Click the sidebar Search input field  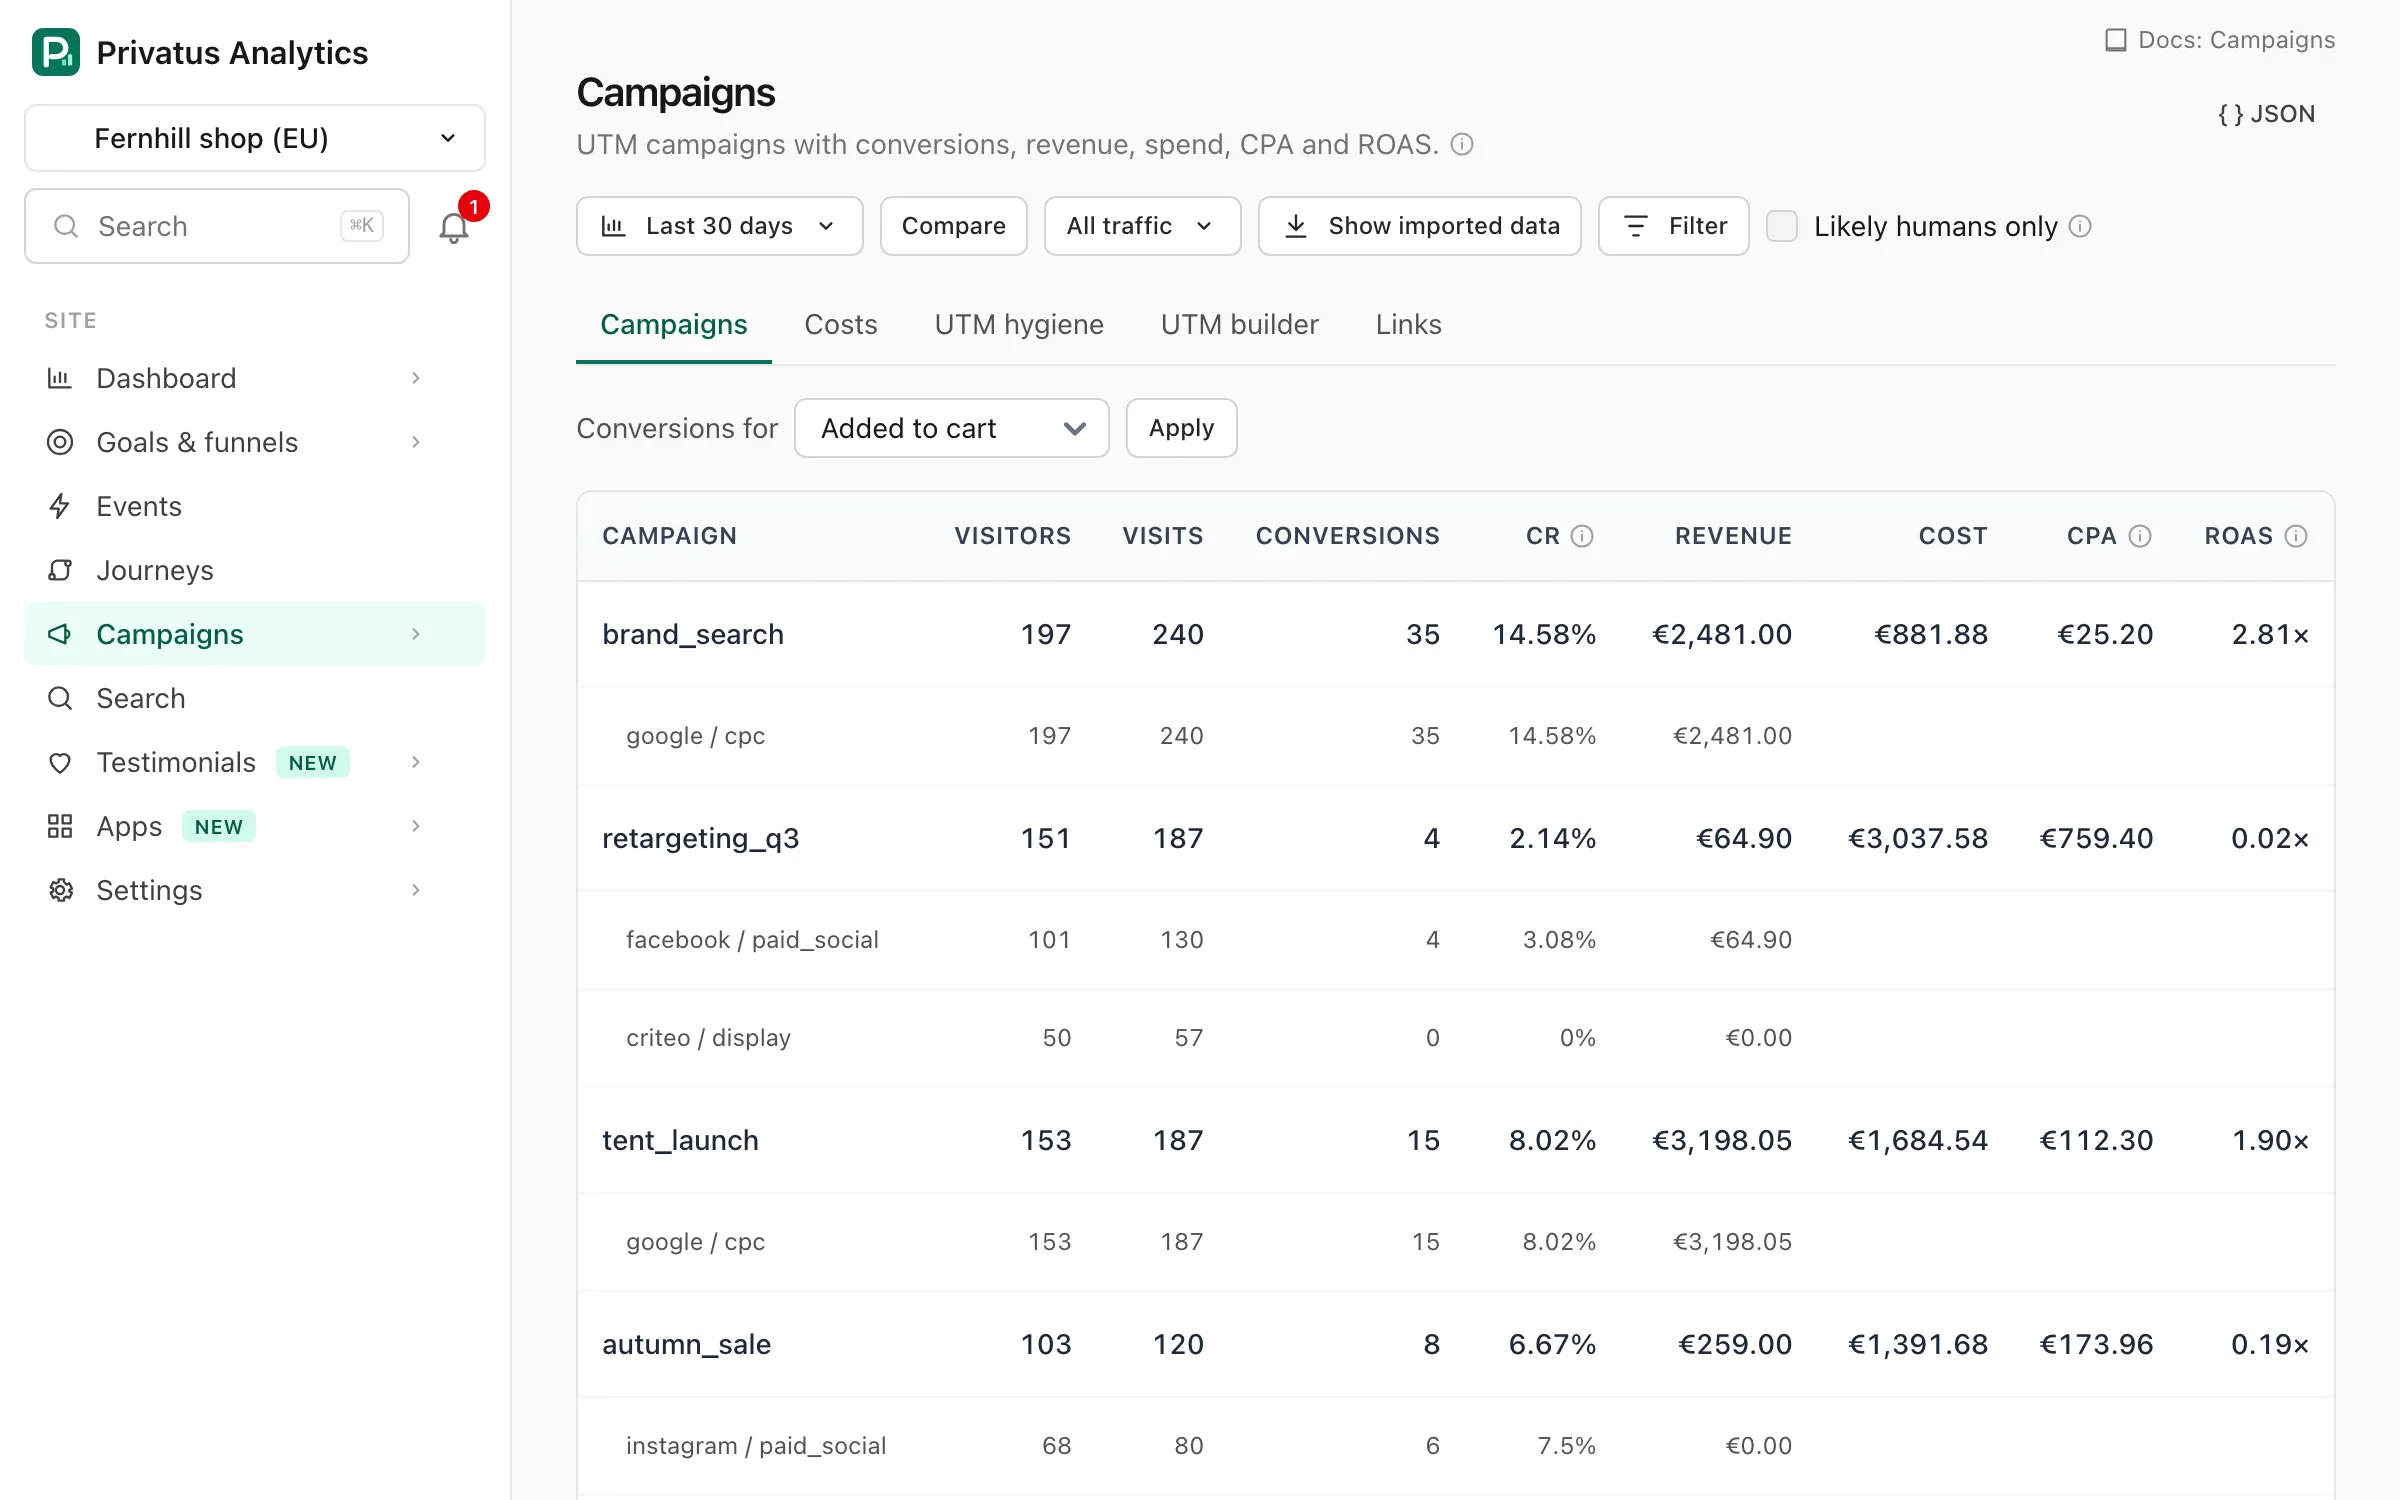click(217, 226)
